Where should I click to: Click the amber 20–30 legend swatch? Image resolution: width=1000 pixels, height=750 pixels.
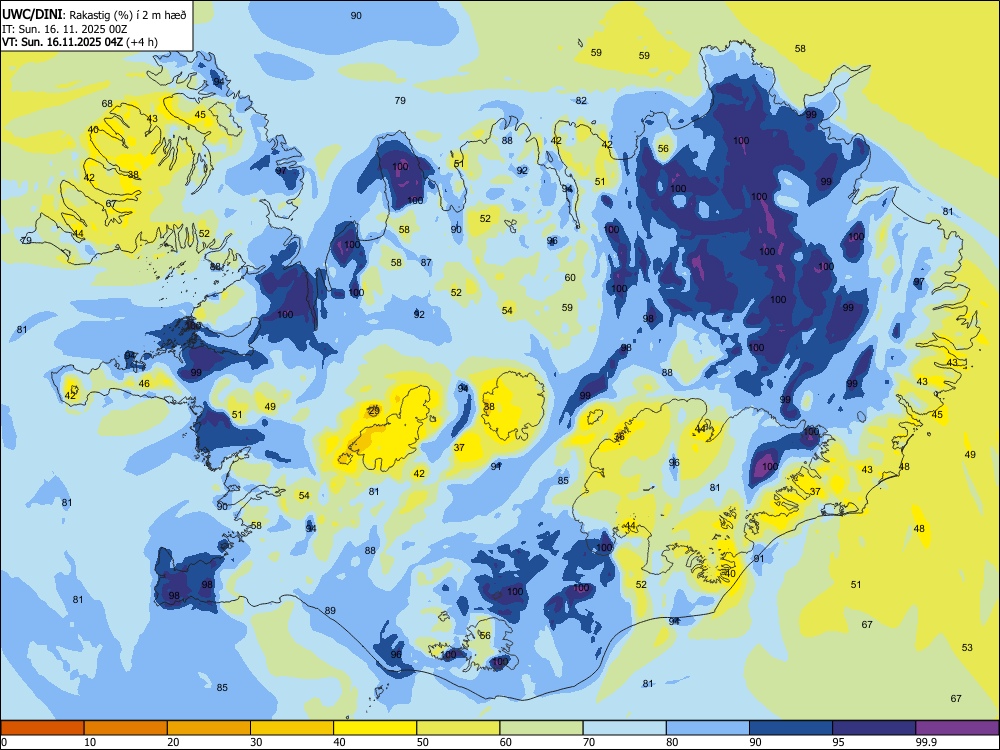point(209,728)
